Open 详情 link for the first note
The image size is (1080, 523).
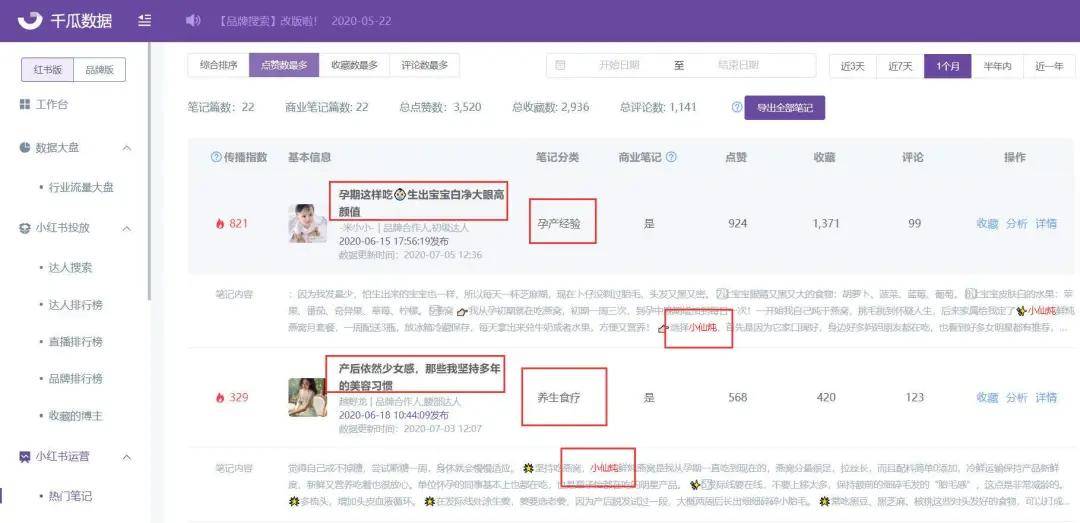pyautogui.click(x=1046, y=223)
